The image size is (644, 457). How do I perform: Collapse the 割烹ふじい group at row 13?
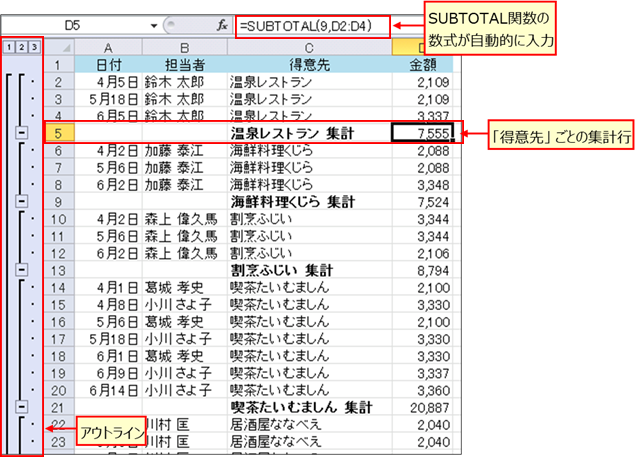click(x=22, y=270)
